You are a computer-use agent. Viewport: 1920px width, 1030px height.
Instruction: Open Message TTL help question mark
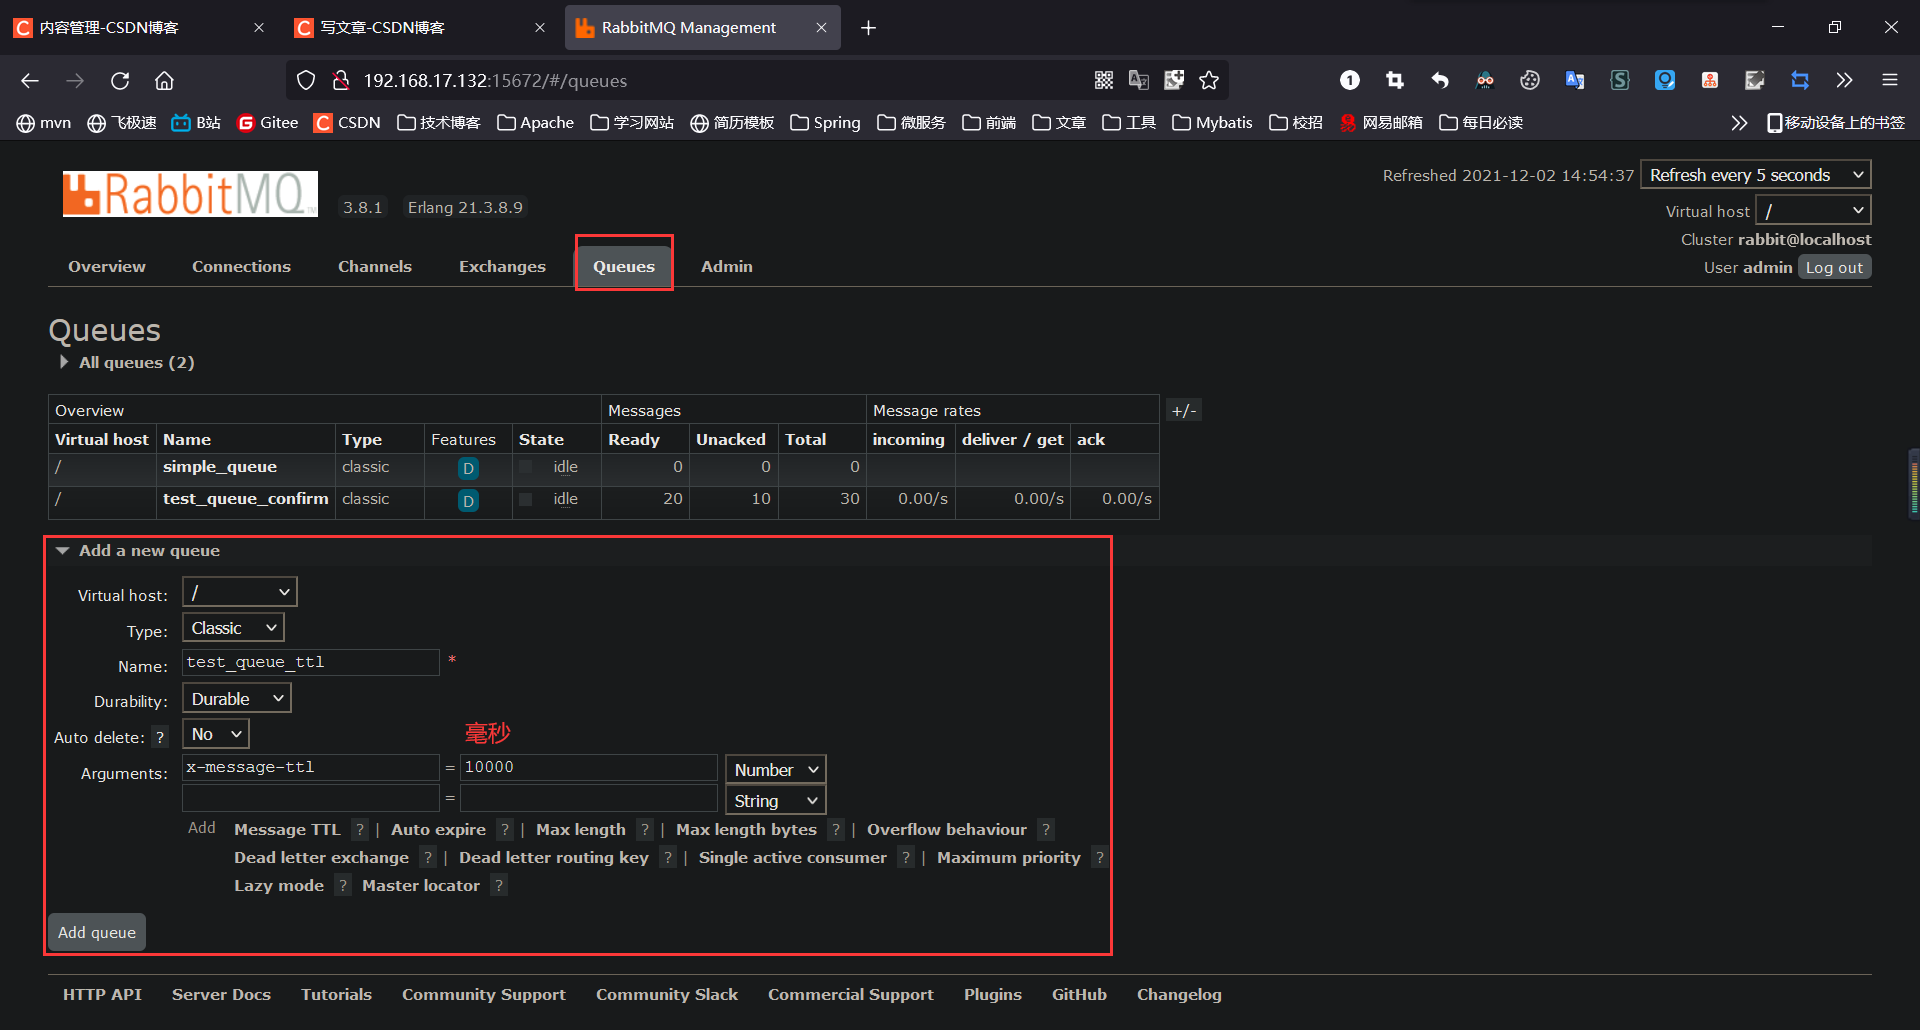click(x=360, y=829)
